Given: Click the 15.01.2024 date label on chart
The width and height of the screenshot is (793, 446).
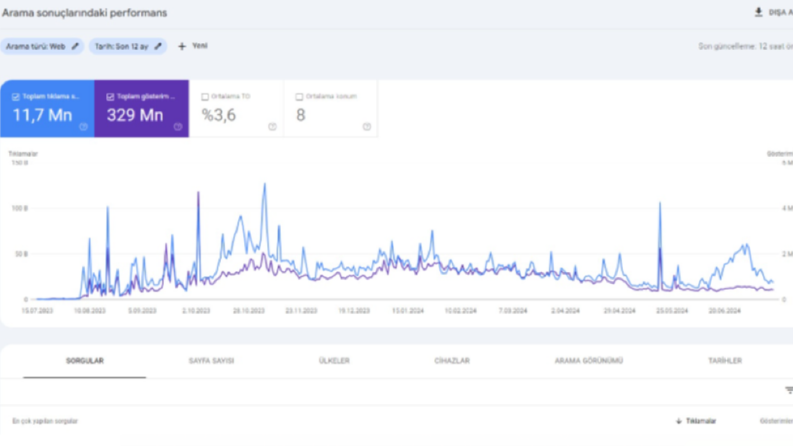Looking at the screenshot, I should coord(408,310).
